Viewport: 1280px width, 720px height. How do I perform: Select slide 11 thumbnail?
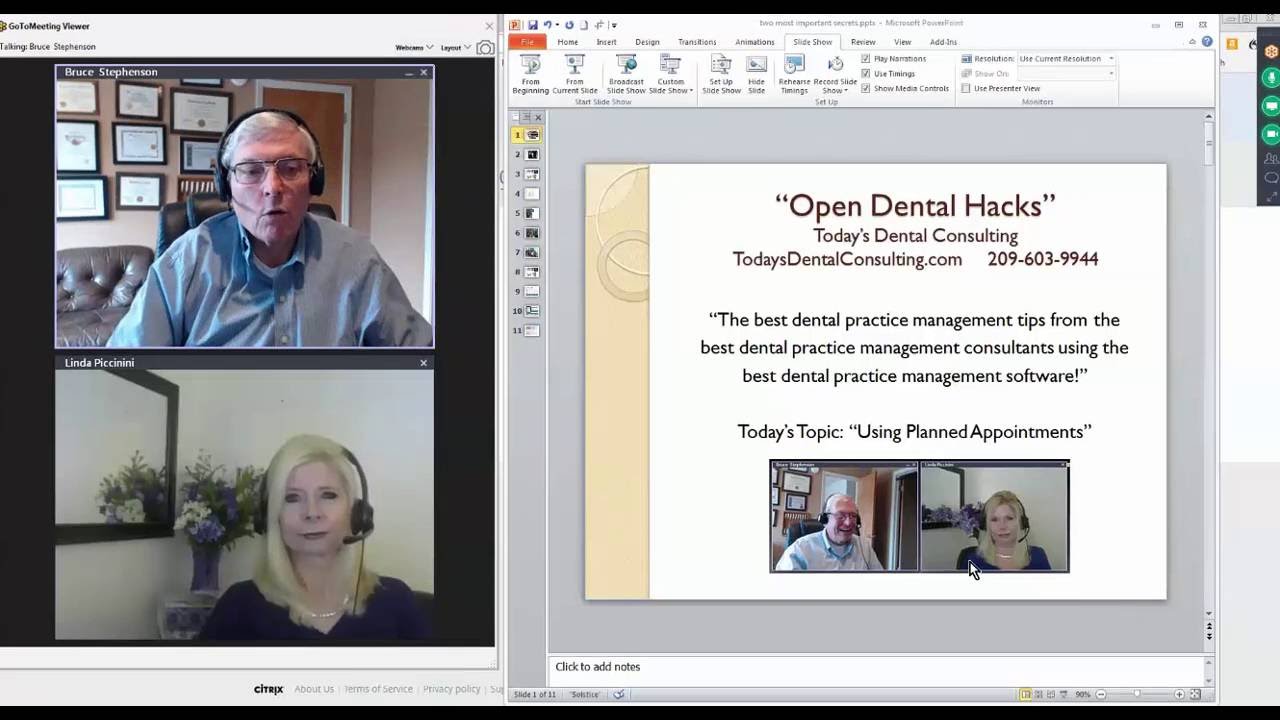[x=532, y=330]
